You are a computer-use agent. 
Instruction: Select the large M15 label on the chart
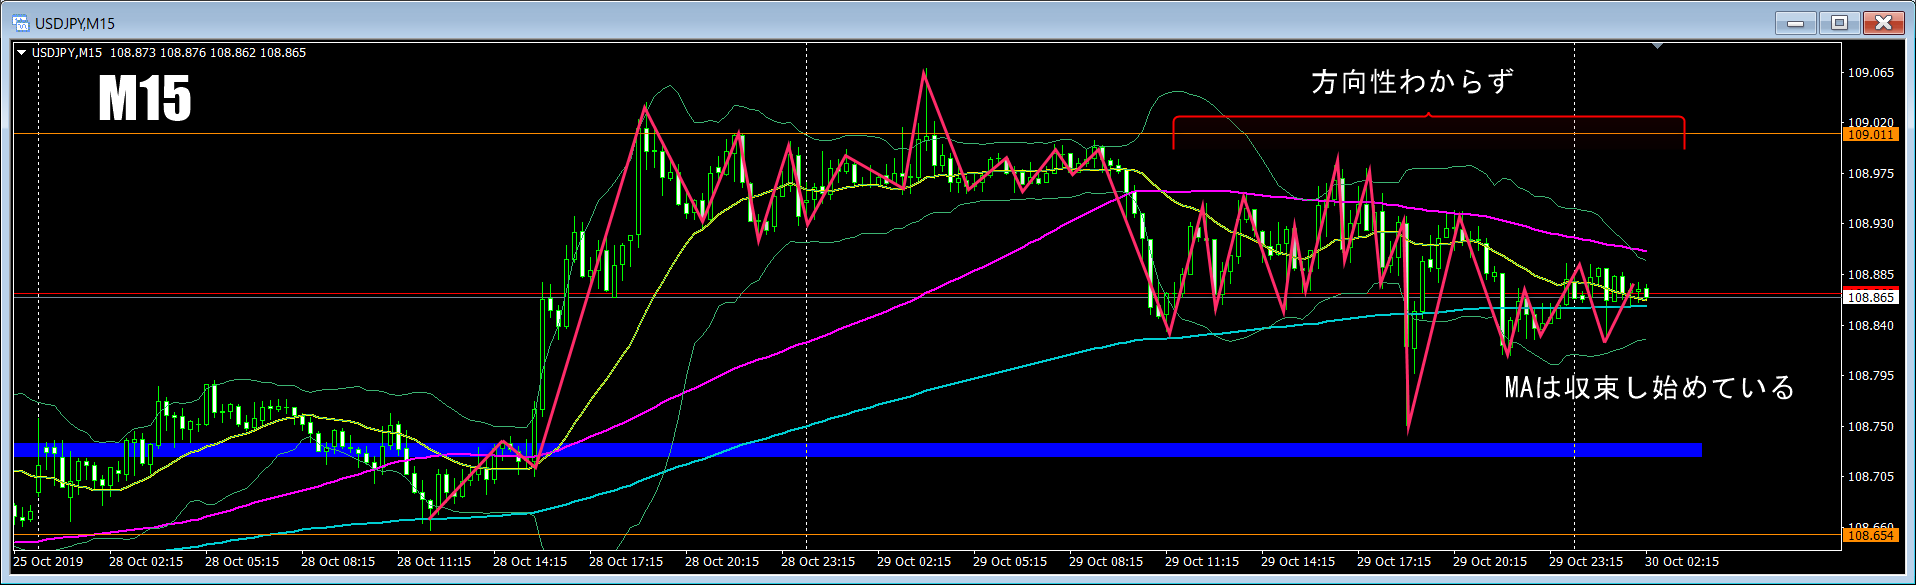(145, 99)
